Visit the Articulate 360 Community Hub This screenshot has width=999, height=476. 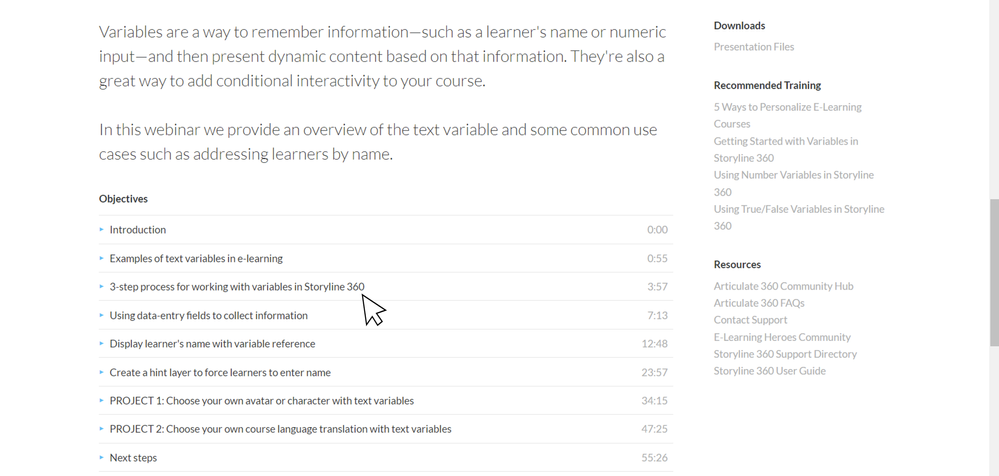pos(783,286)
